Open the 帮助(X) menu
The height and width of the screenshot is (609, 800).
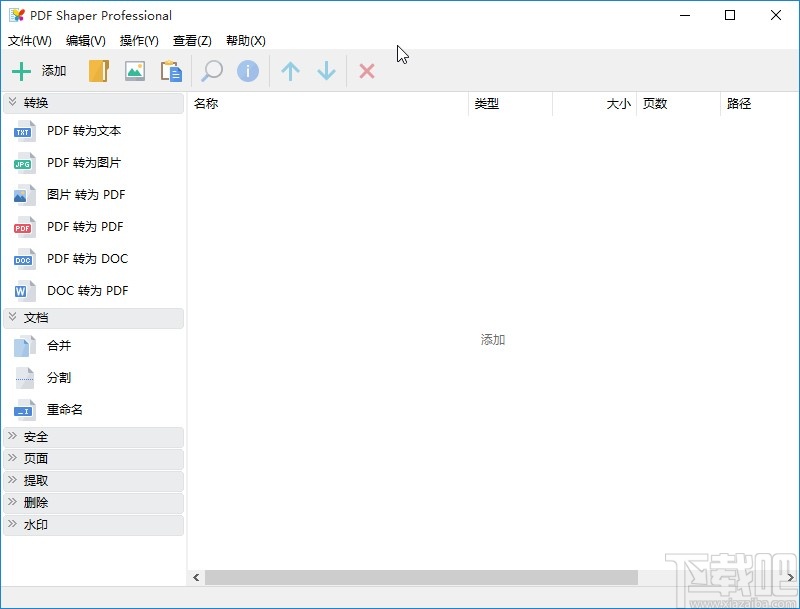[245, 41]
